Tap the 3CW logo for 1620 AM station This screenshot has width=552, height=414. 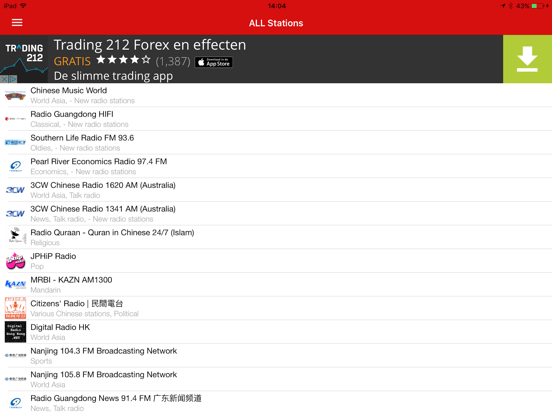tap(15, 190)
